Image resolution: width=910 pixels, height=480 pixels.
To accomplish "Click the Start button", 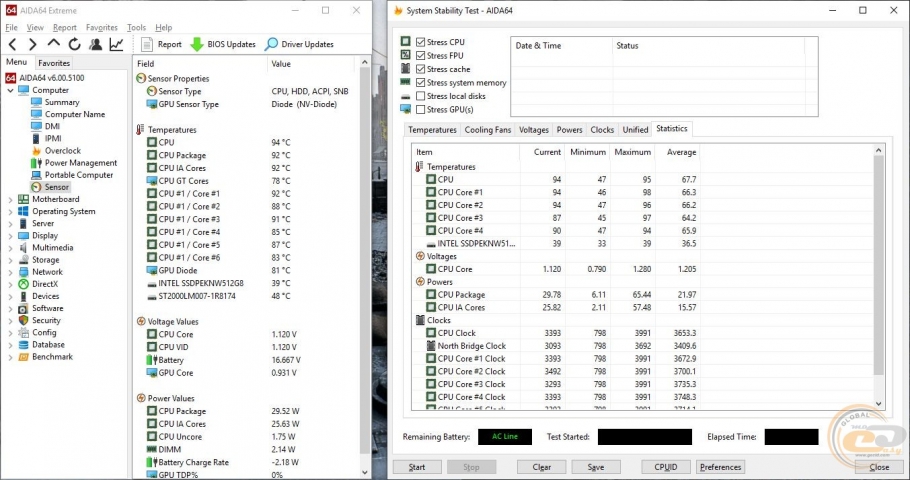I will 417,467.
